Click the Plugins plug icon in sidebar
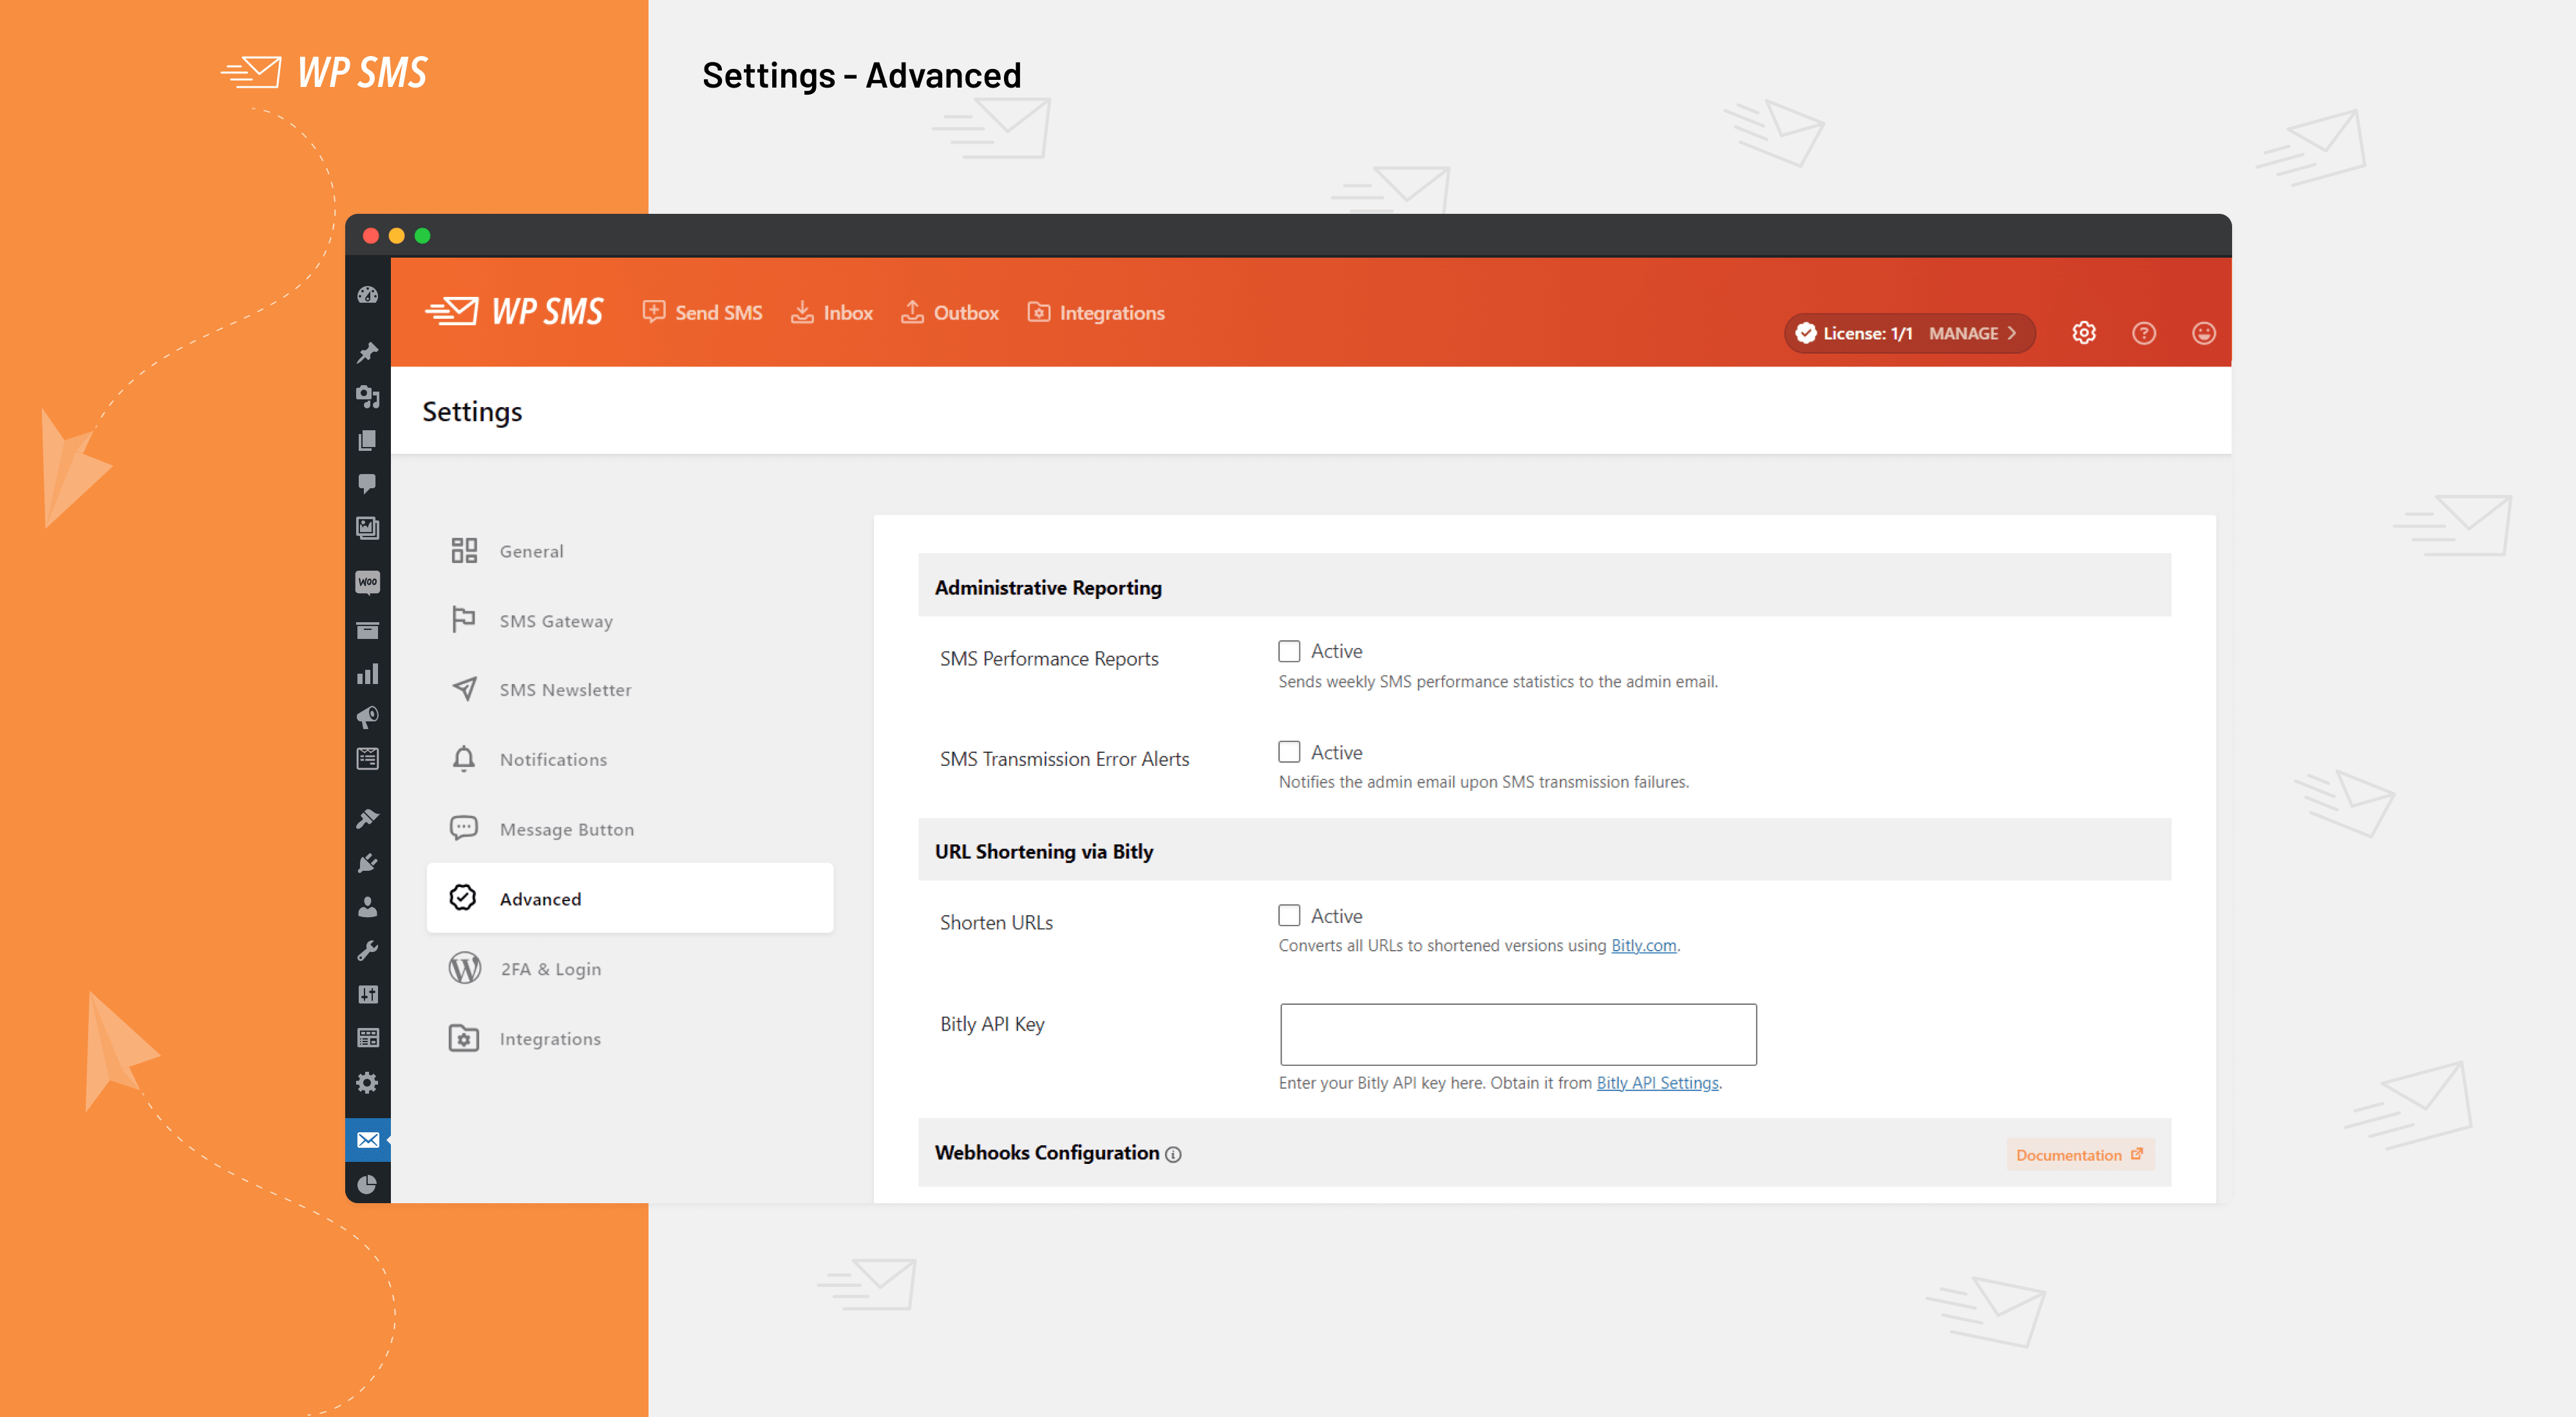Screen dimensions: 2576x1417 click(367, 862)
